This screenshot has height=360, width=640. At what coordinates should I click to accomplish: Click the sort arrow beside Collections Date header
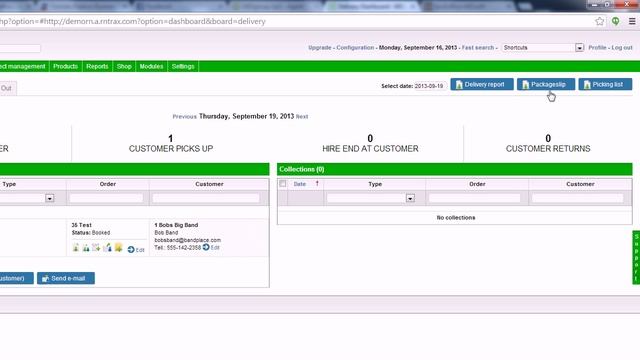point(317,184)
